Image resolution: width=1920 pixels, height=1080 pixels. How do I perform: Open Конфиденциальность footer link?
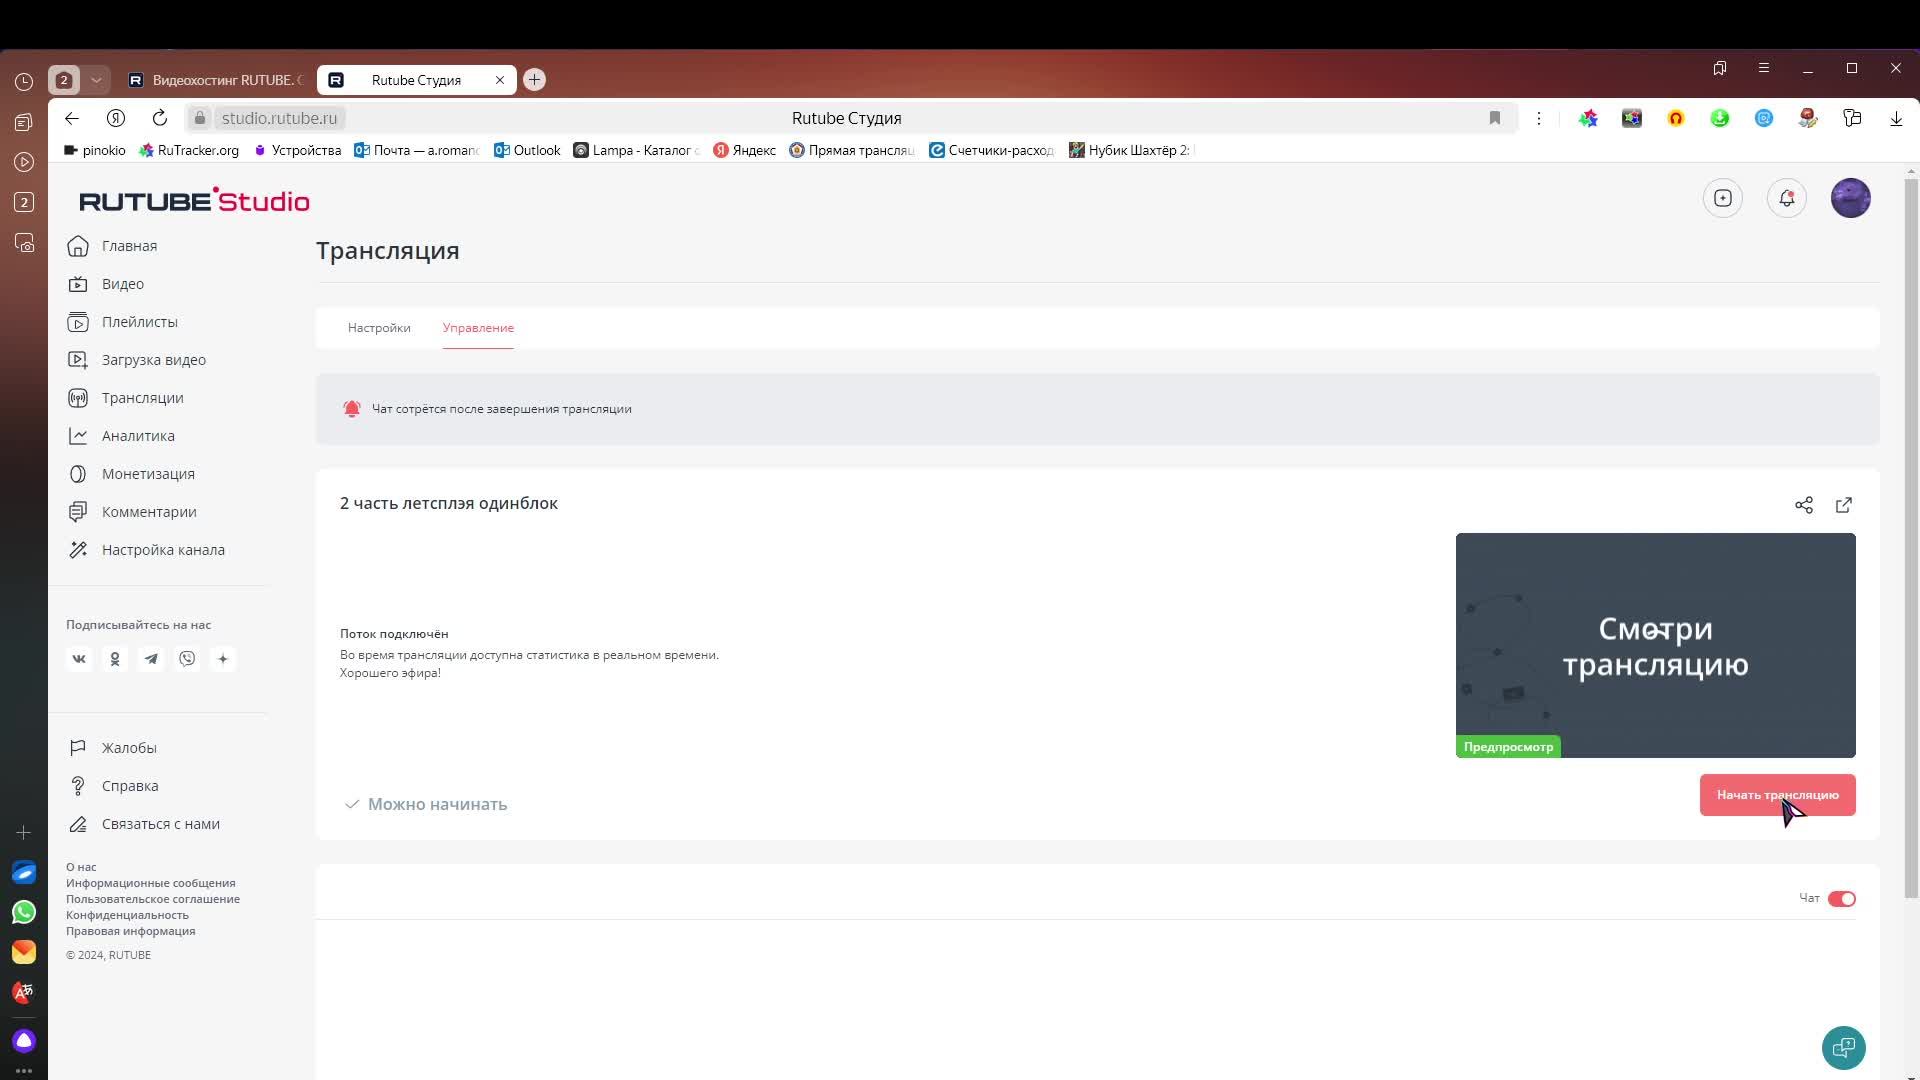(x=127, y=915)
